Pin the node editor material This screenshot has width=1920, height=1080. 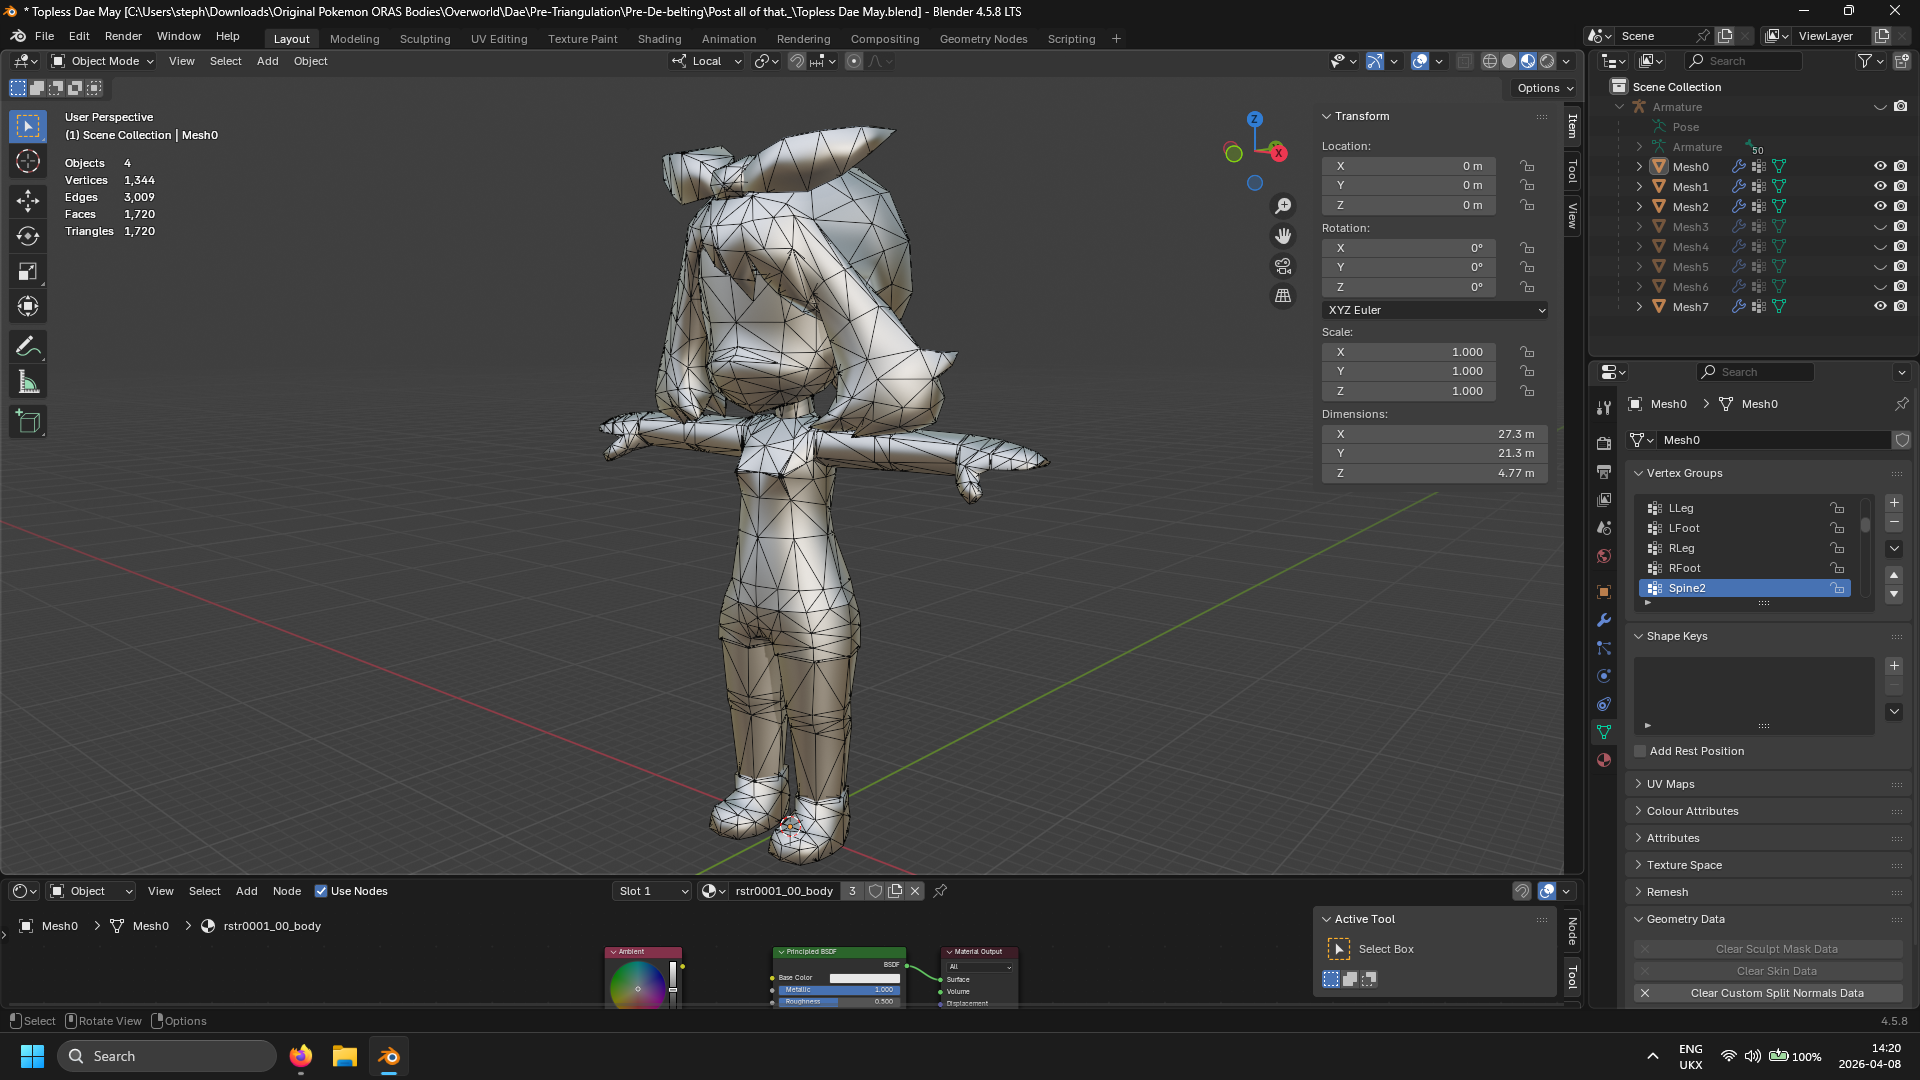coord(940,891)
